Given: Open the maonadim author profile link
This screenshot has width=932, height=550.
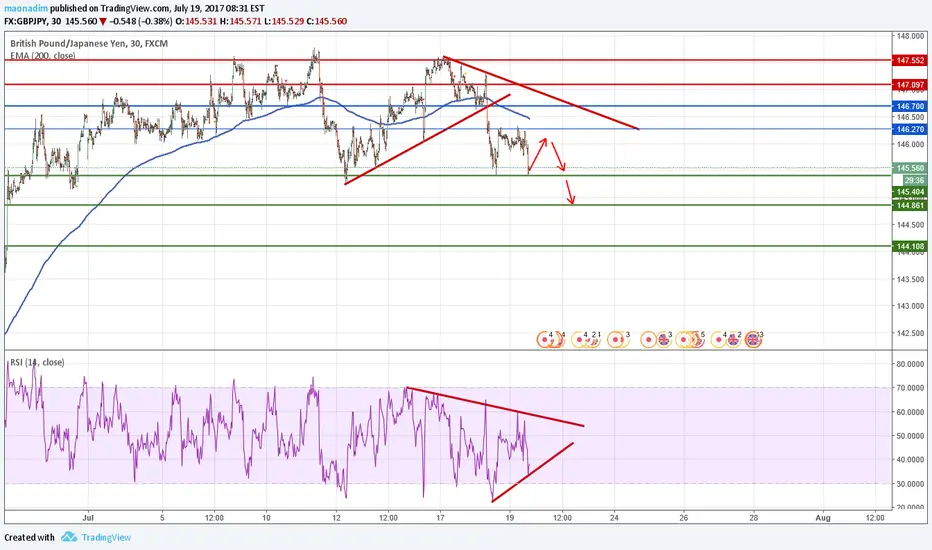Looking at the screenshot, I should [x=26, y=8].
